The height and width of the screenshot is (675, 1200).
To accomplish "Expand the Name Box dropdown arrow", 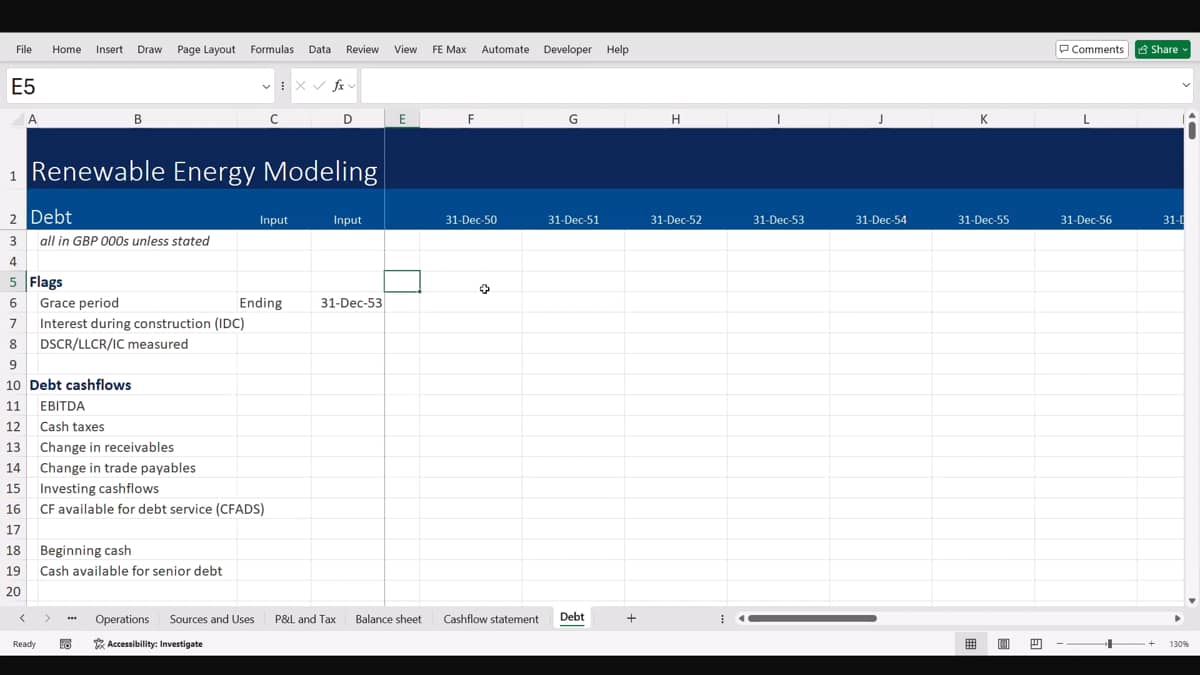I will (266, 86).
